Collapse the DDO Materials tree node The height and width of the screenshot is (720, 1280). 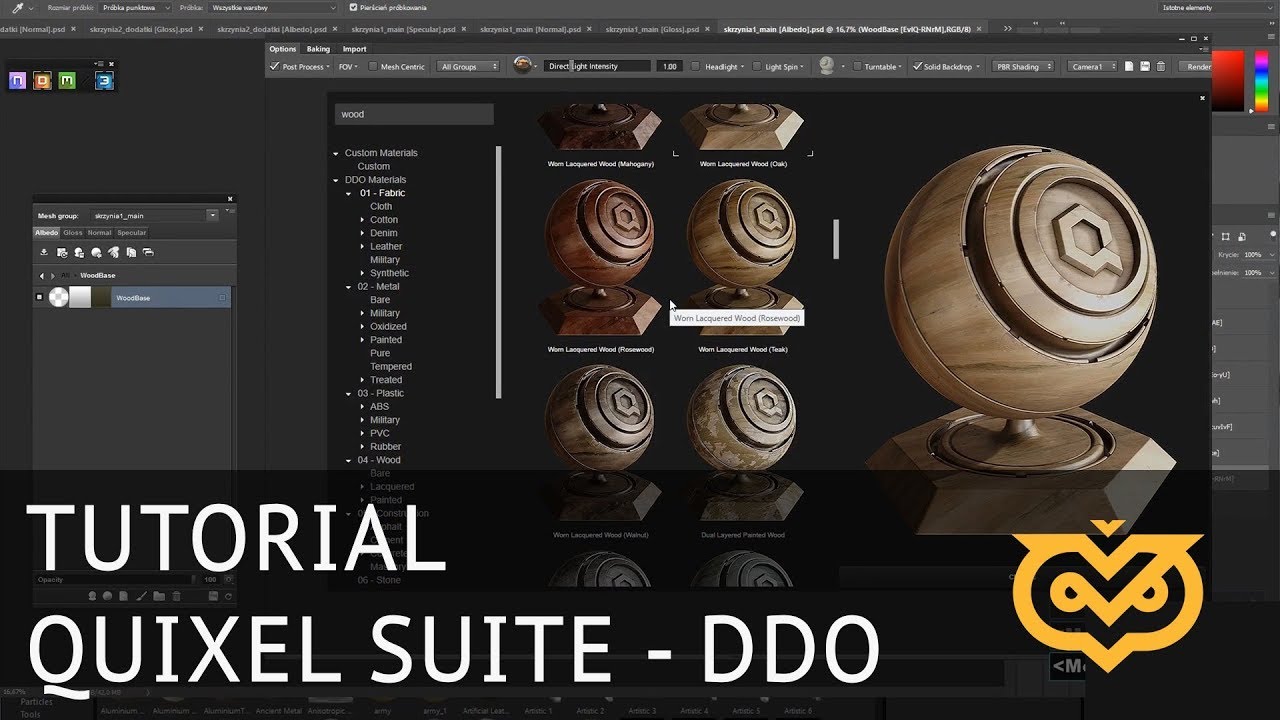tap(336, 180)
